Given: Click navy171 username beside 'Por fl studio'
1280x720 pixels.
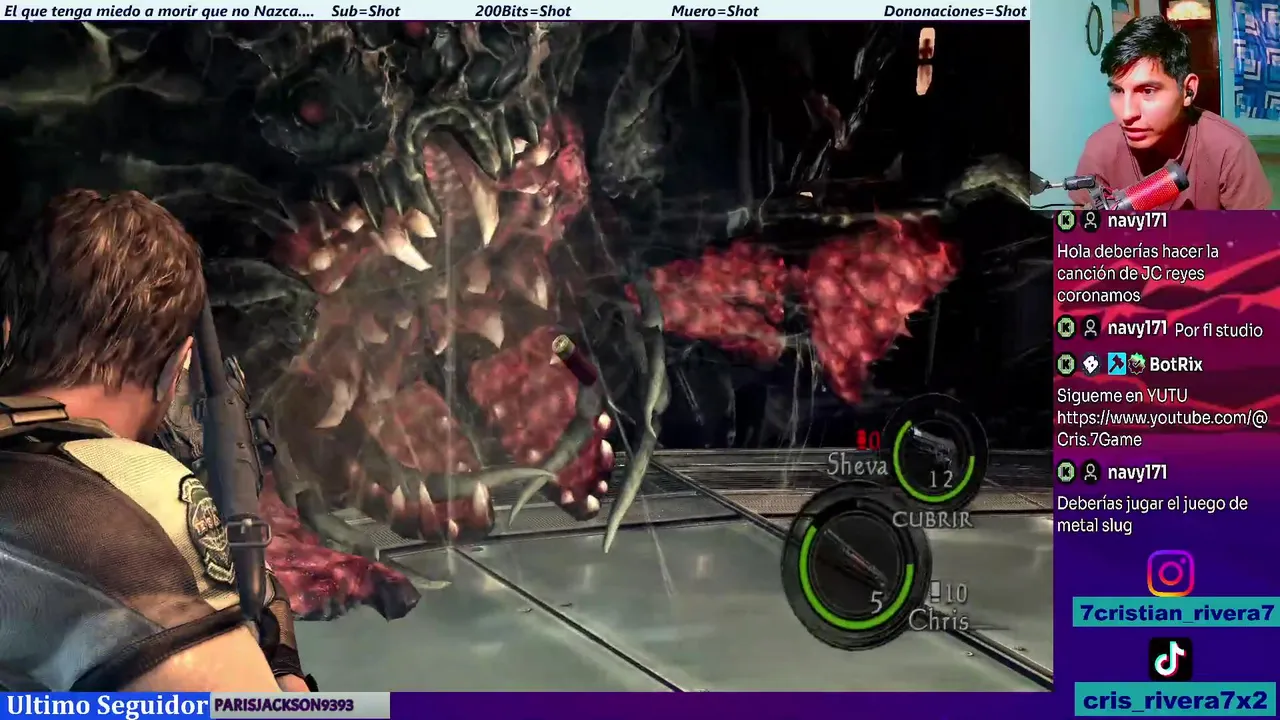Looking at the screenshot, I should tap(1137, 328).
